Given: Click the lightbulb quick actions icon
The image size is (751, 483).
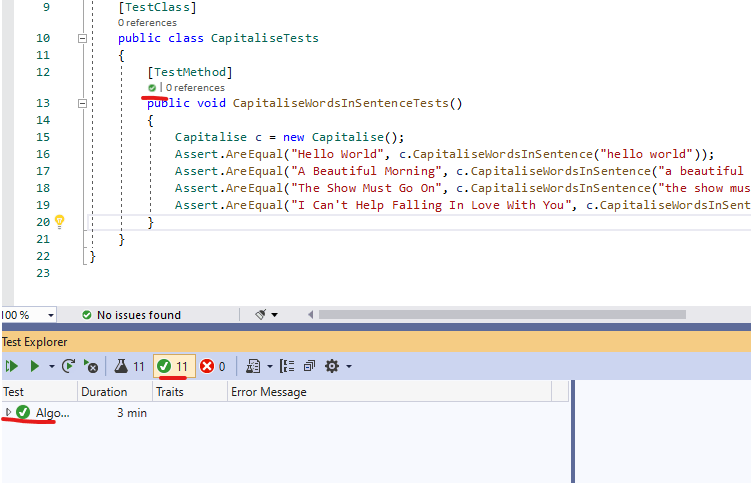Looking at the screenshot, I should point(59,221).
